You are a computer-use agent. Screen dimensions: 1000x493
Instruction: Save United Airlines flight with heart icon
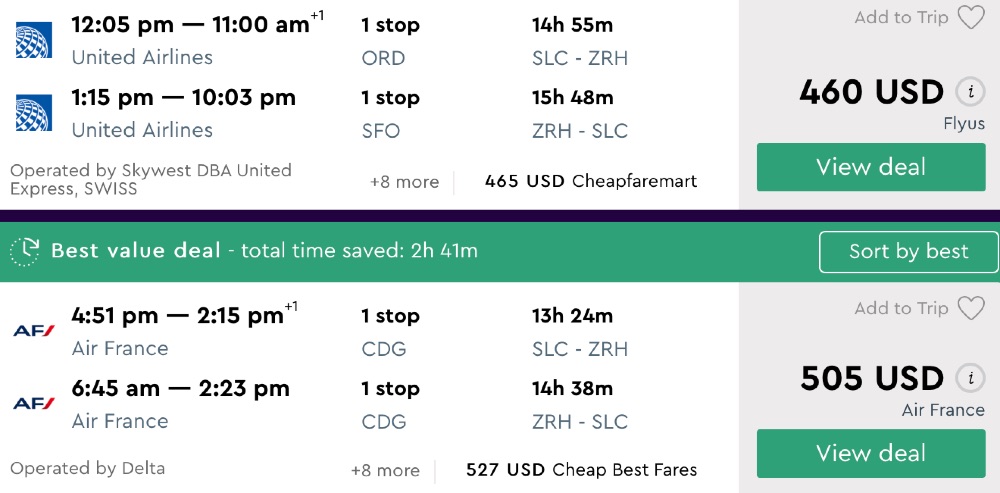[971, 18]
